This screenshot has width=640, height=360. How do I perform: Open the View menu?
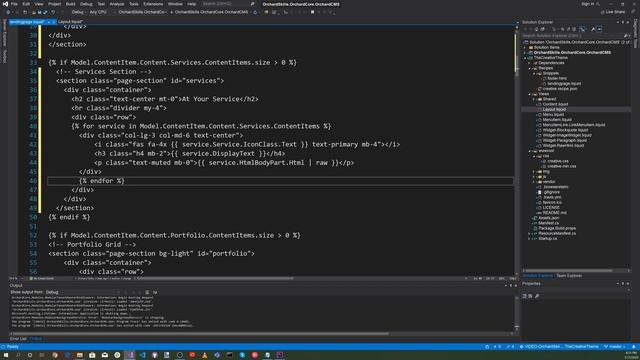[x=39, y=4]
